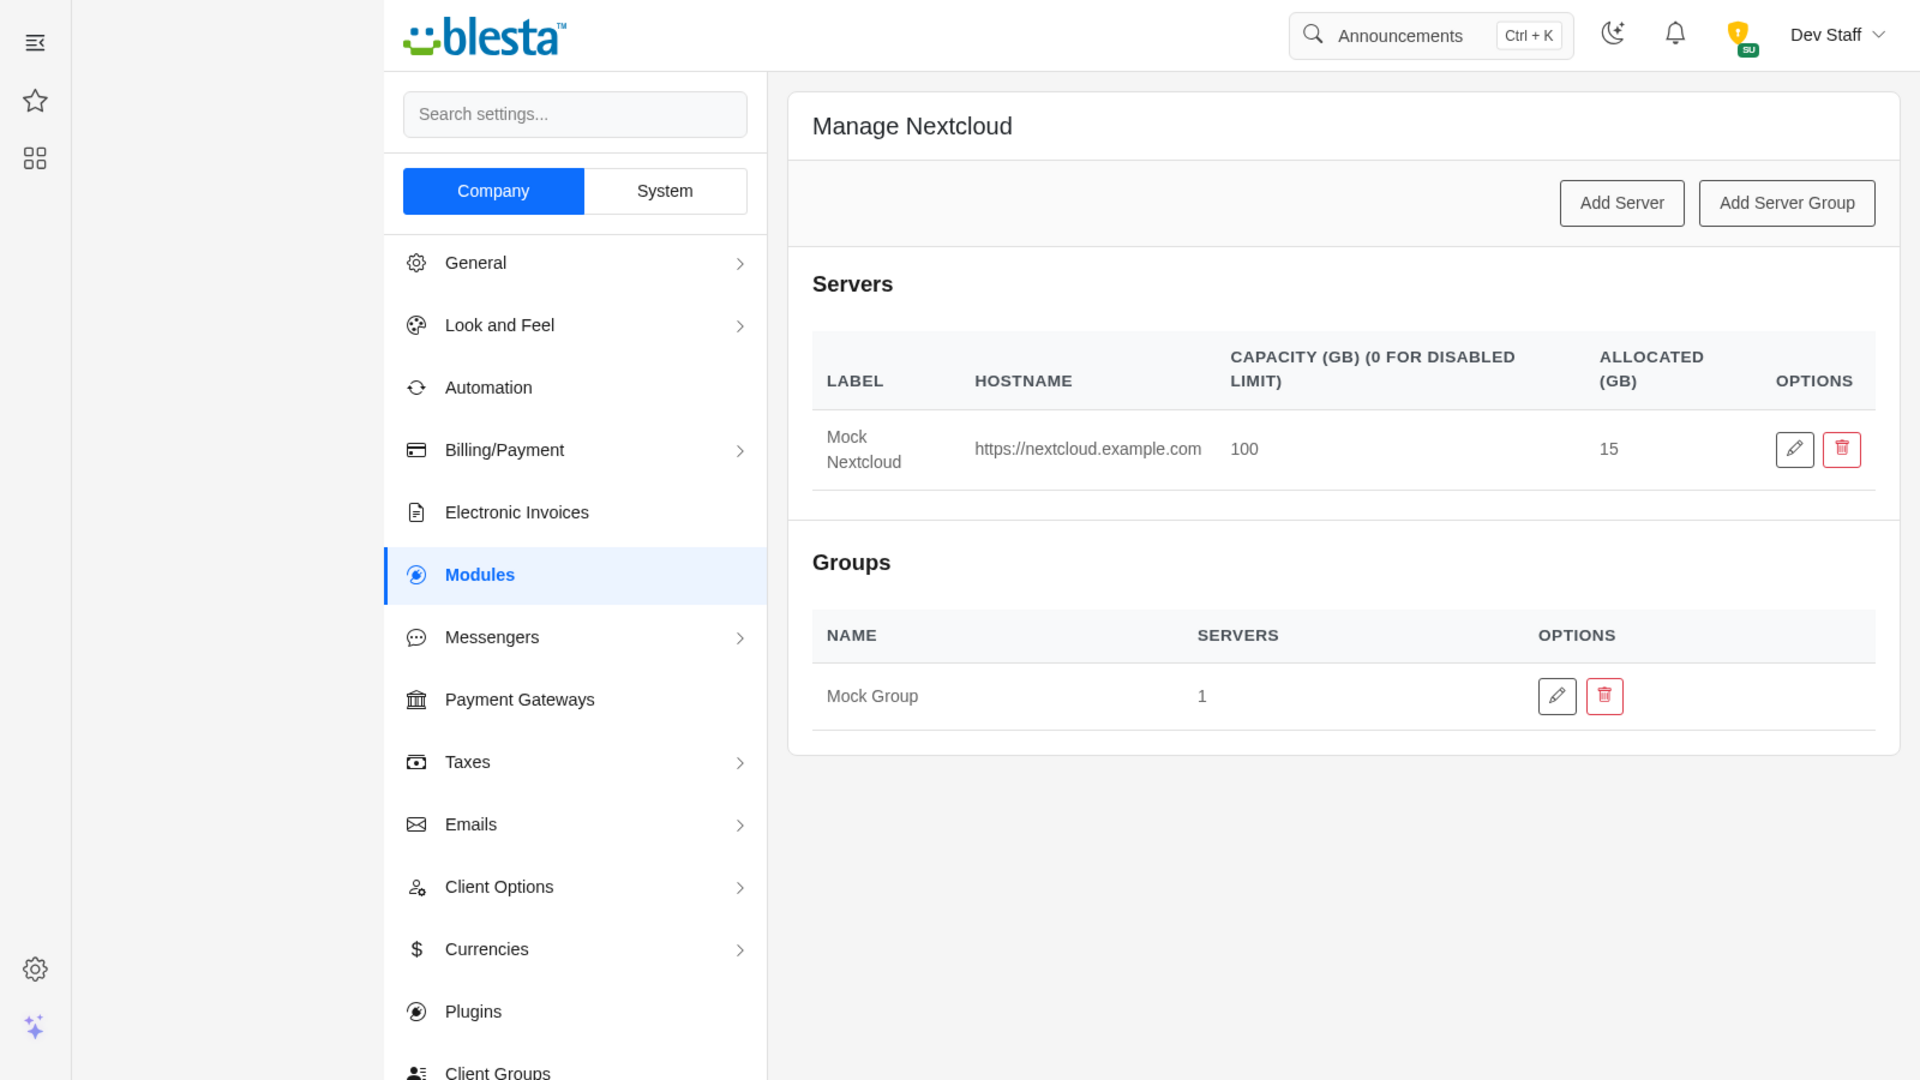This screenshot has height=1080, width=1920.
Task: Click the Payment Gateways bank icon
Action: click(417, 700)
